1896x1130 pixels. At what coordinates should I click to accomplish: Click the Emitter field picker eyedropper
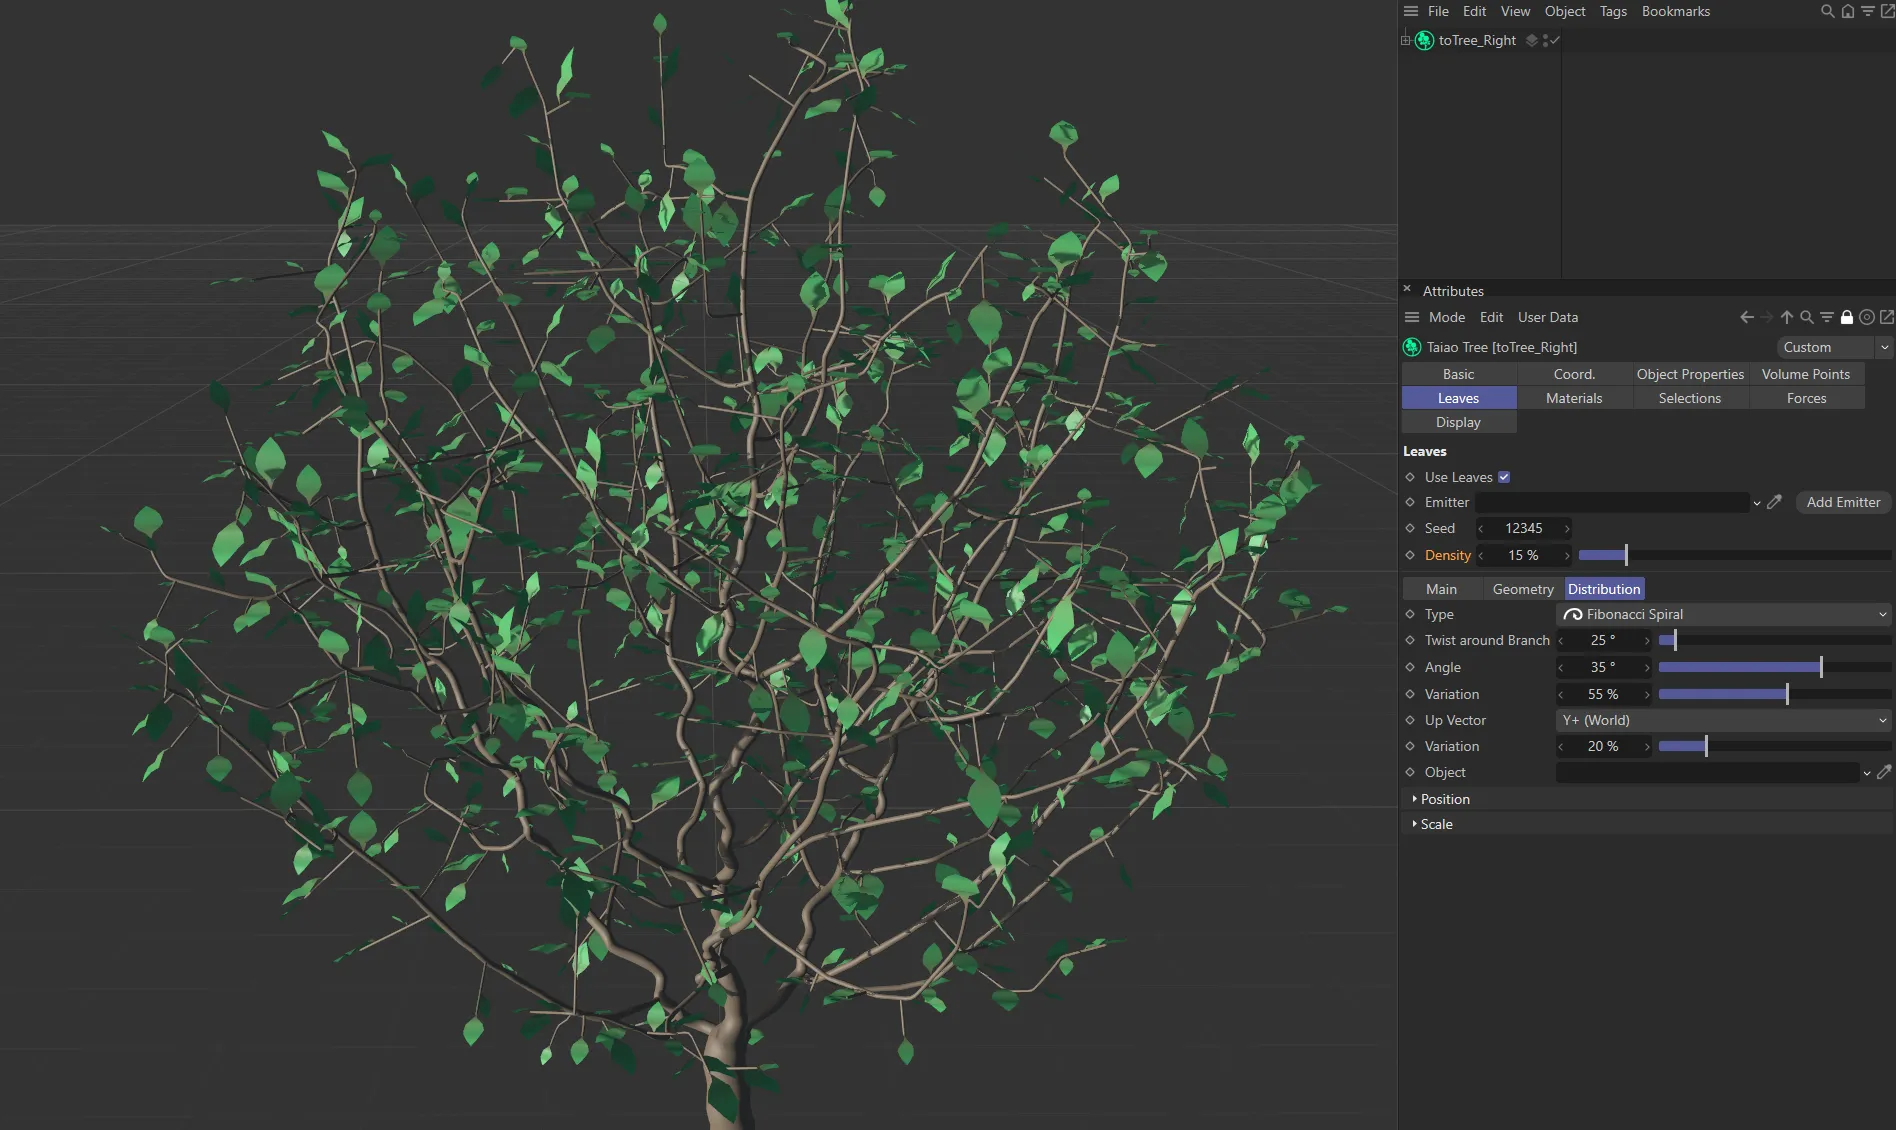coord(1774,502)
